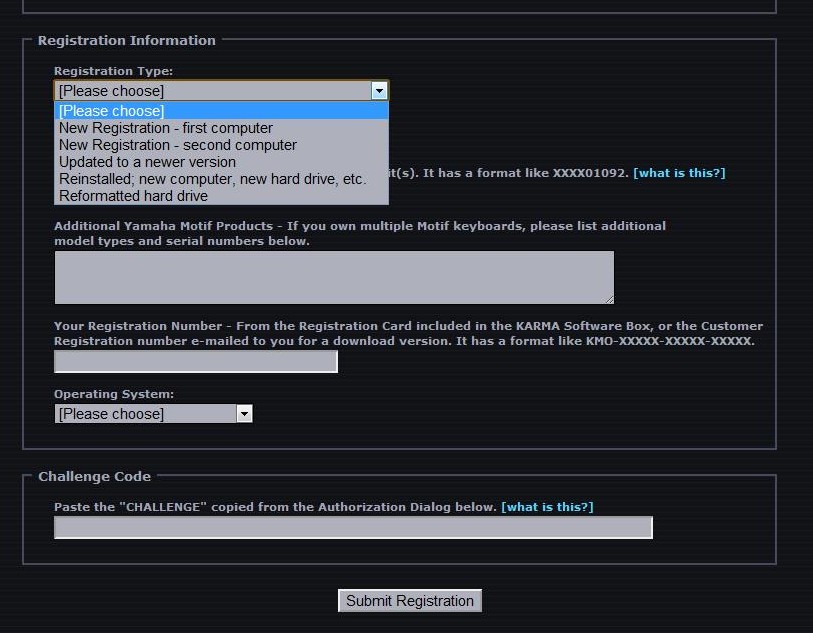Open "what is this?" link for Challenge Code
This screenshot has height=633, width=813.
546,507
